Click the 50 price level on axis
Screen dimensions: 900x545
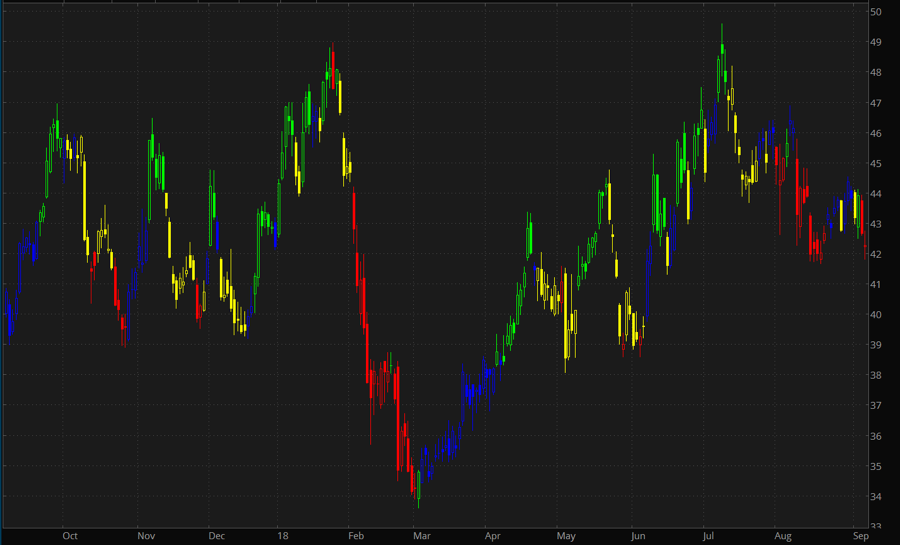coord(875,12)
